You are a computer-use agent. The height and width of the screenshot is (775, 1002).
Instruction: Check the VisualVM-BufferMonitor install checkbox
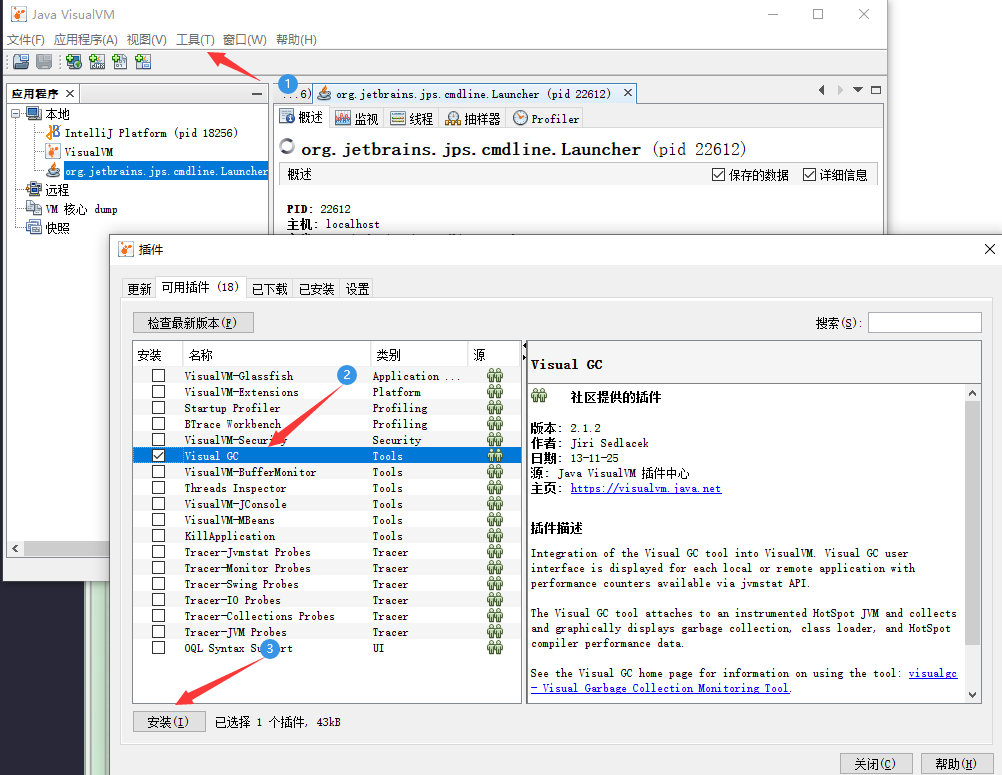158,472
